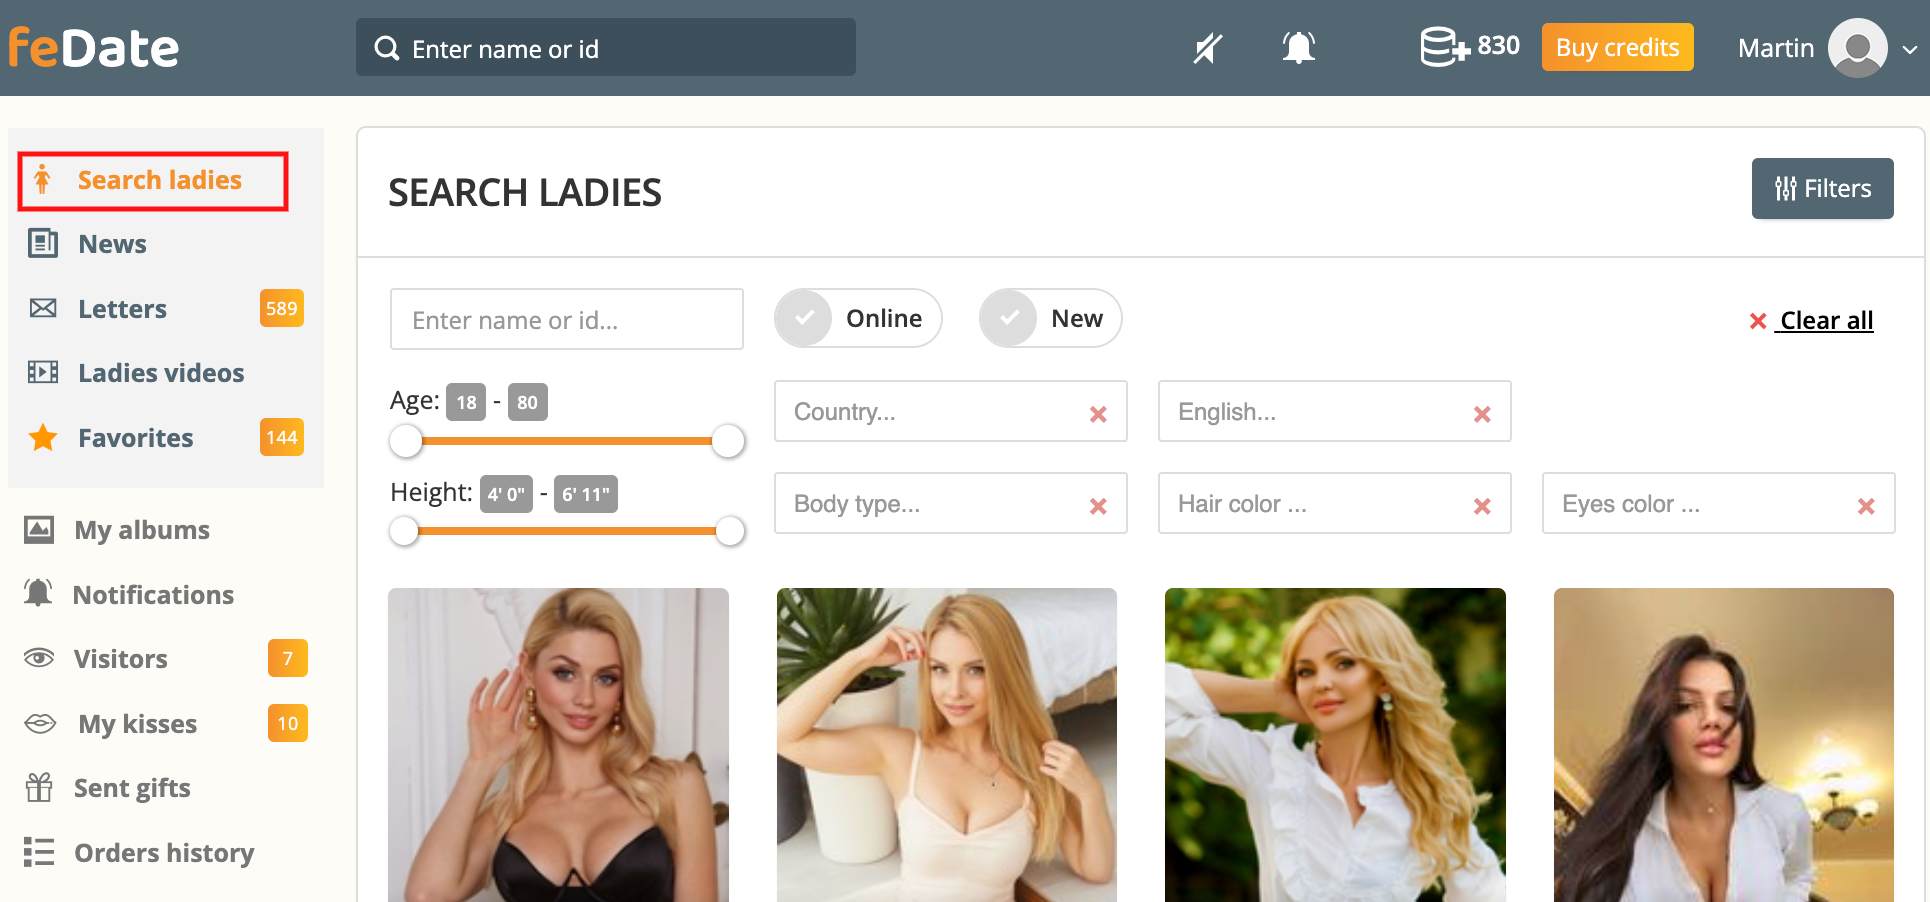Open Ladies videos film icon
The width and height of the screenshot is (1930, 902).
(43, 373)
